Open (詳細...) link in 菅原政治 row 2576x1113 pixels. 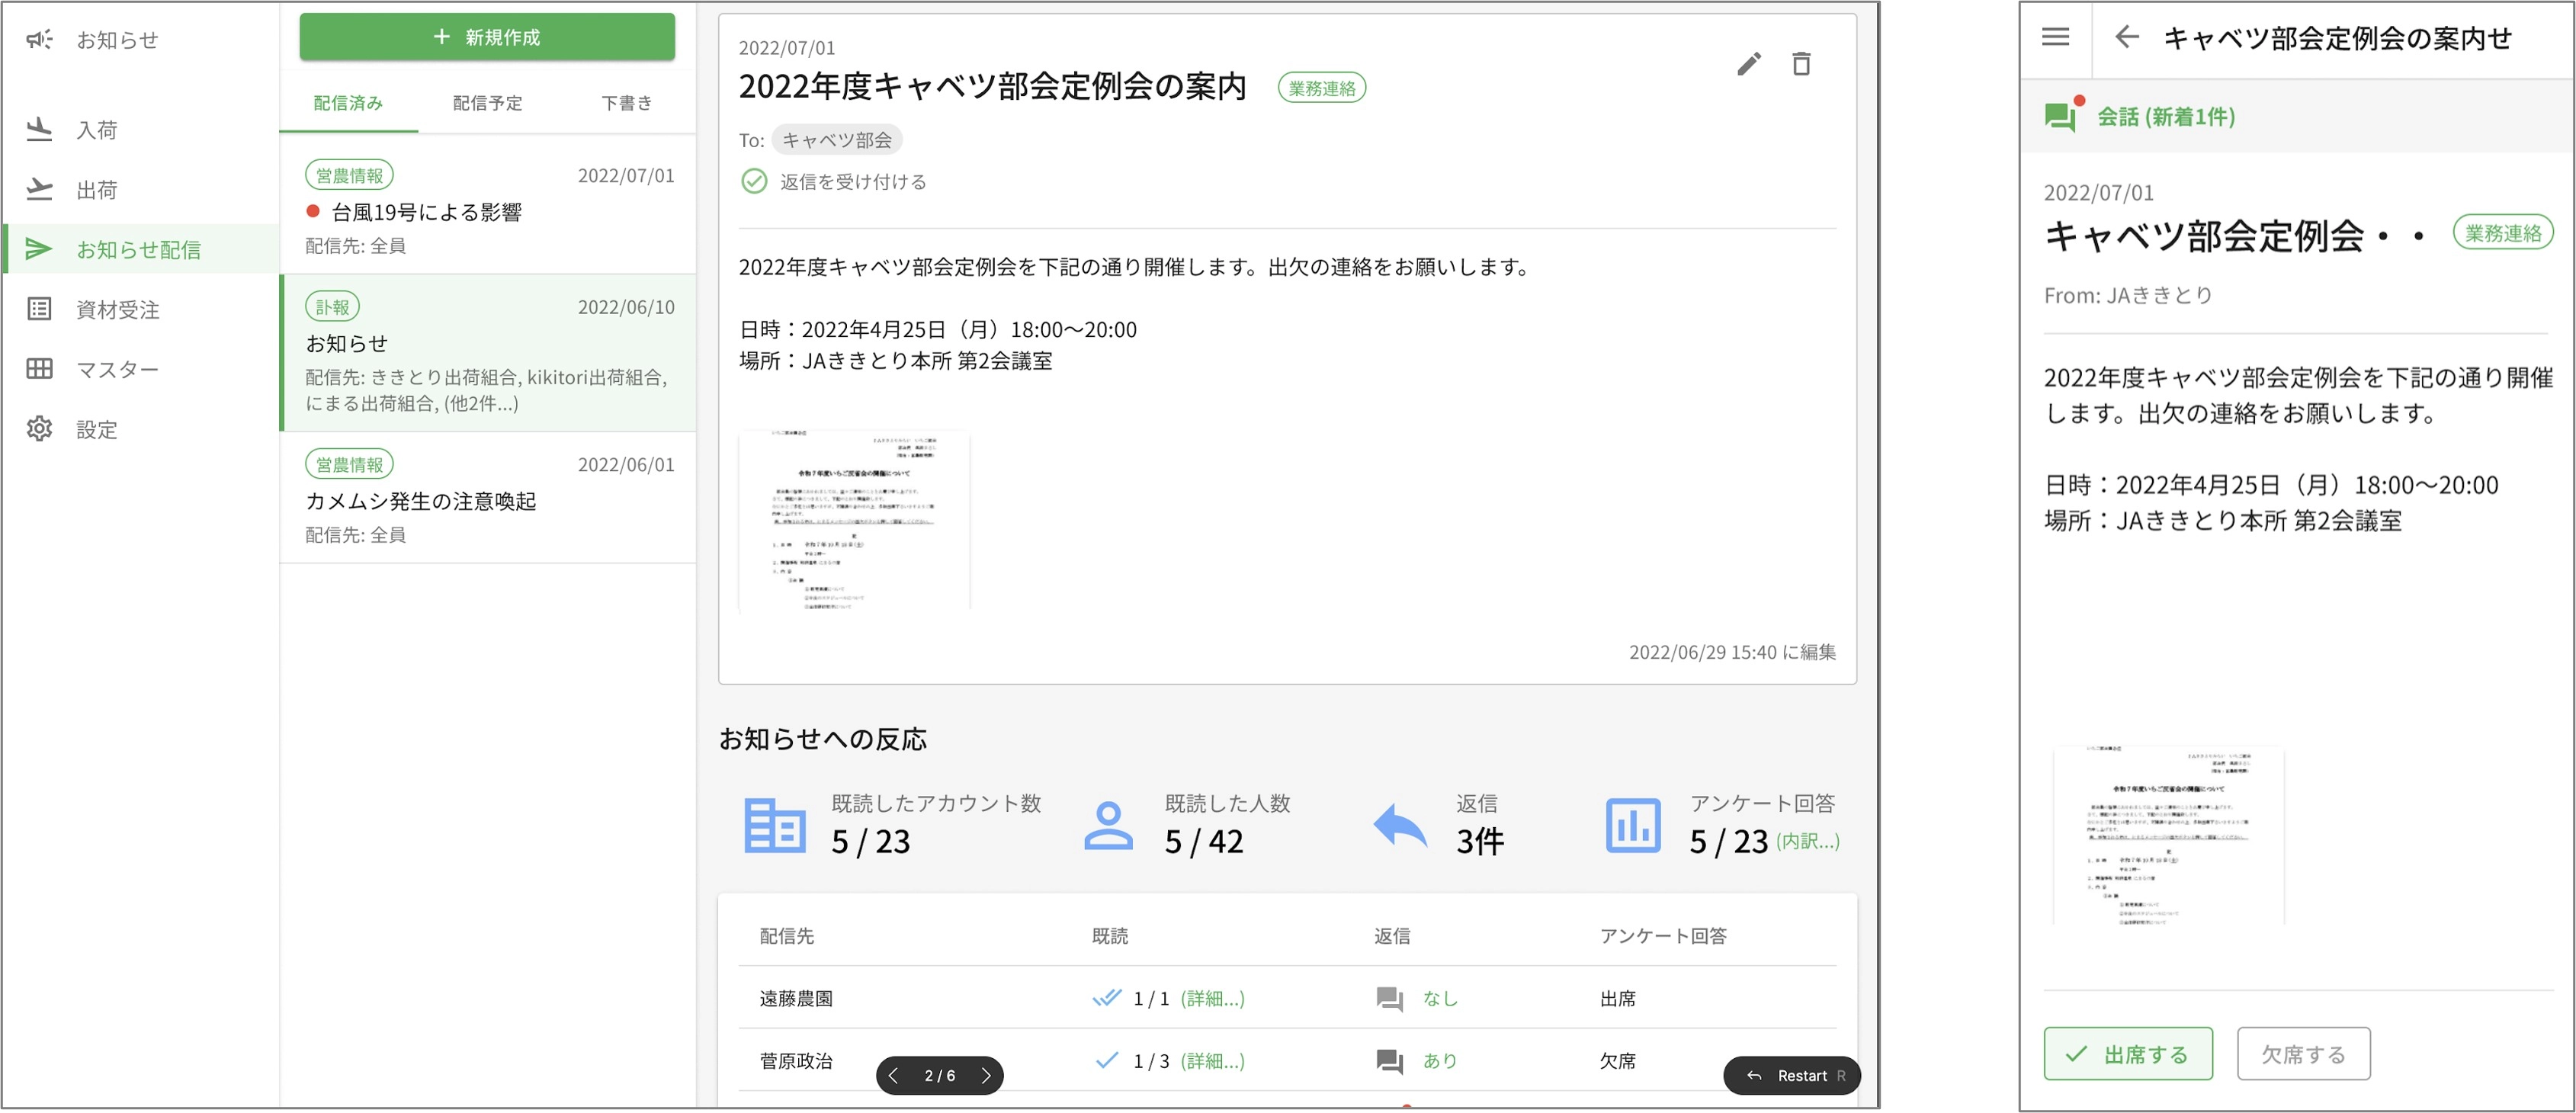coord(1212,1061)
